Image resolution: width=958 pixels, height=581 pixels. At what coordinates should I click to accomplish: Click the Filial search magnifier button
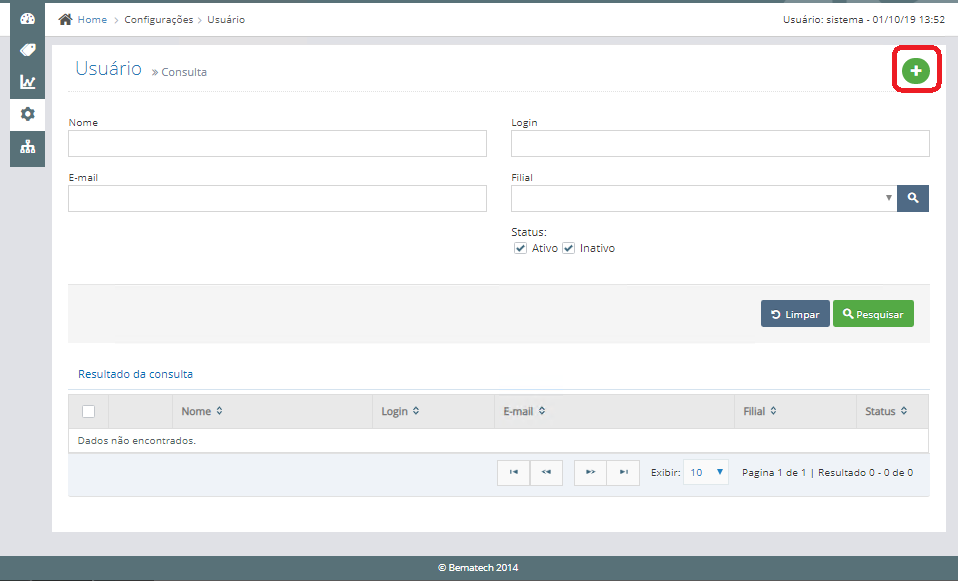(913, 198)
